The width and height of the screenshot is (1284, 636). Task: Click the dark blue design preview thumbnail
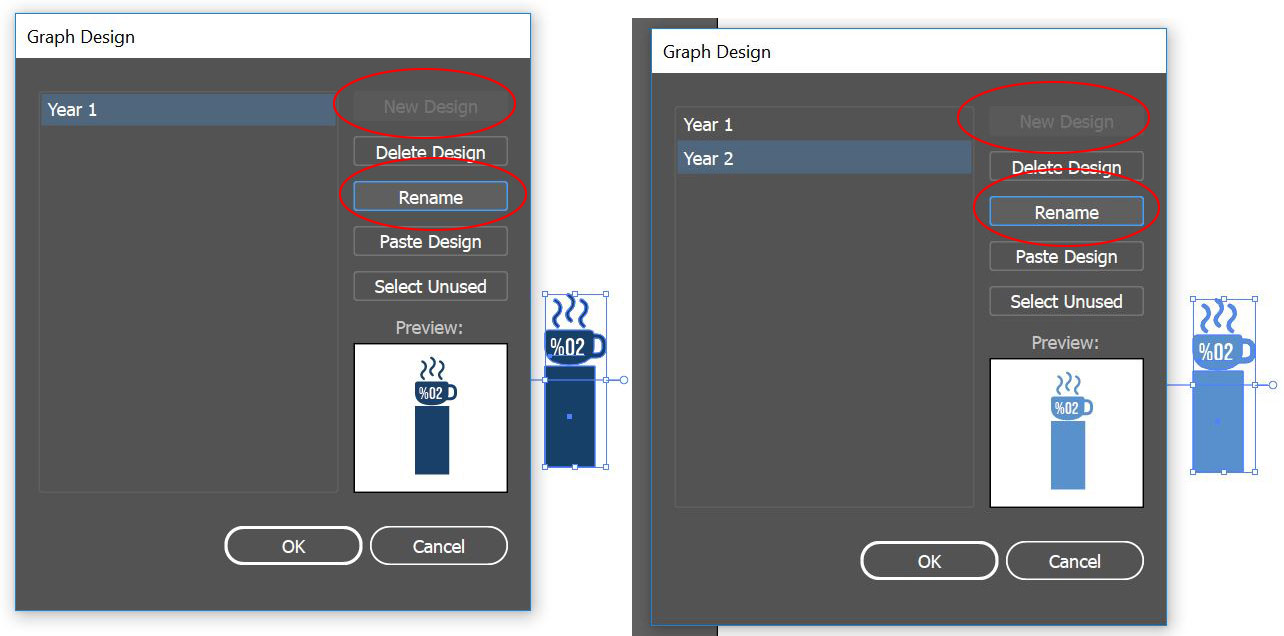click(x=431, y=418)
